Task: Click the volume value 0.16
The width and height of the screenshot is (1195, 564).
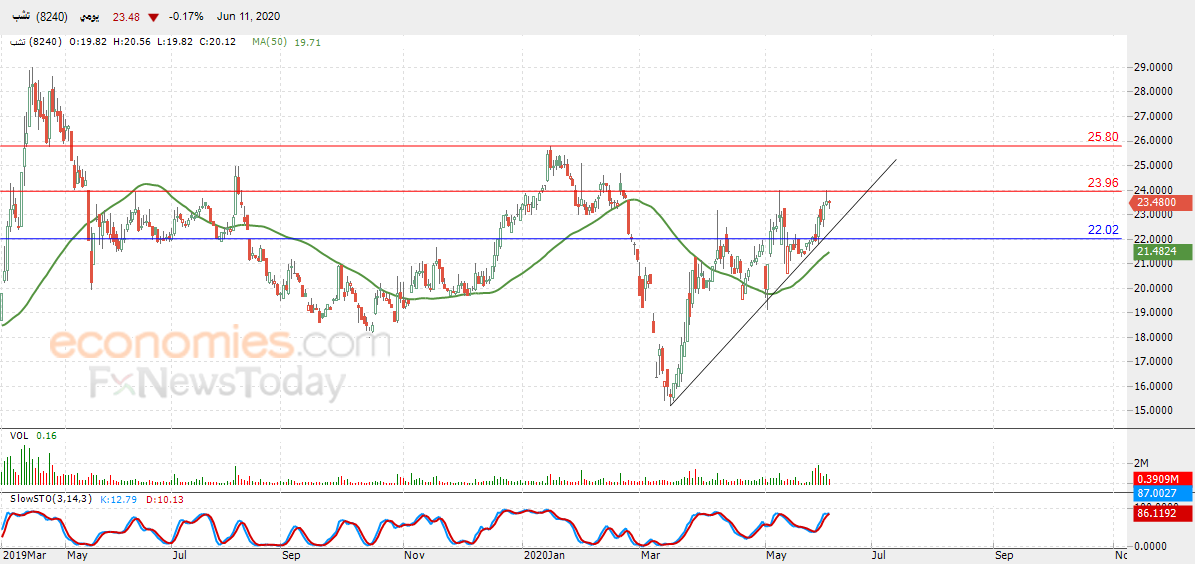Action: pyautogui.click(x=46, y=435)
